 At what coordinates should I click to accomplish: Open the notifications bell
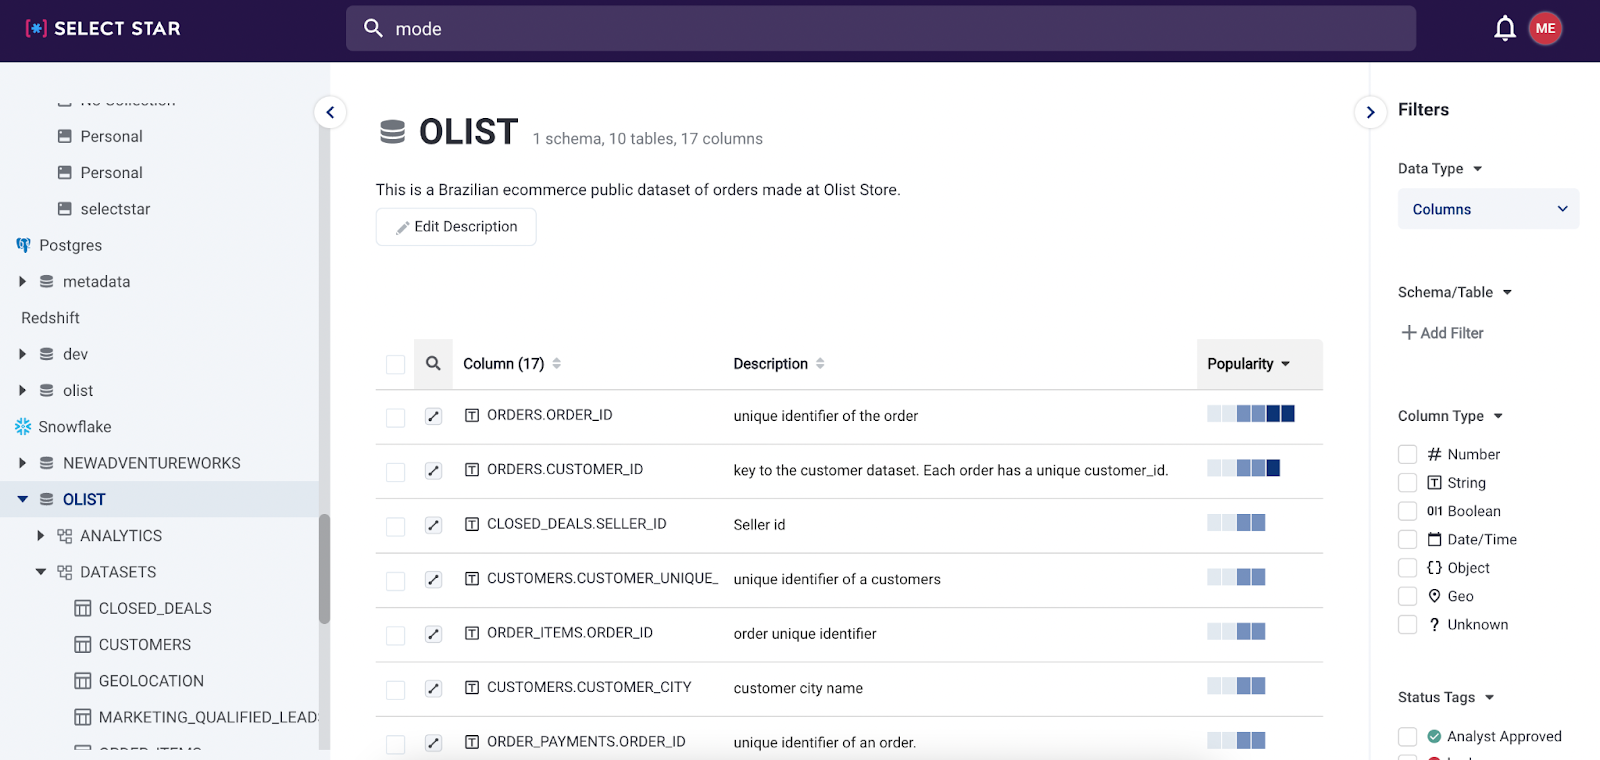pos(1505,28)
